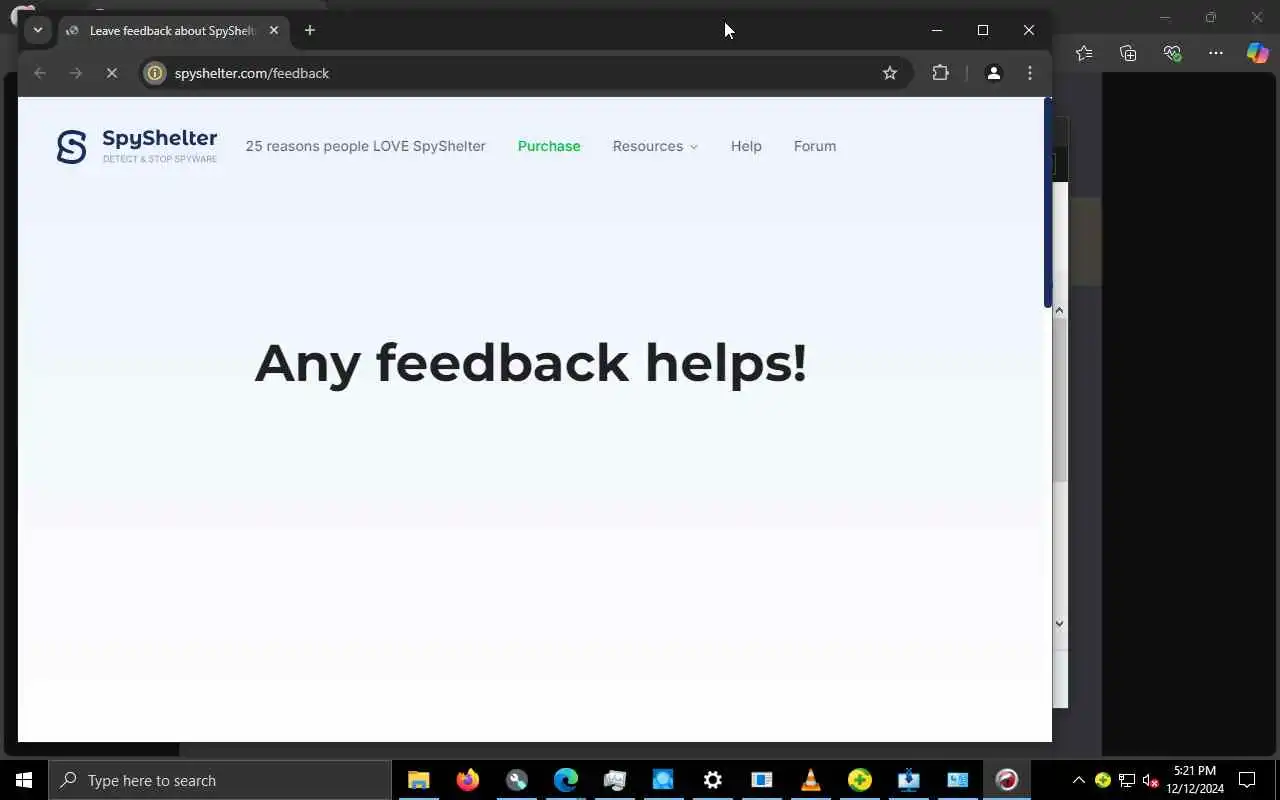Show hidden system tray icons
Image resolution: width=1280 pixels, height=800 pixels.
[x=1079, y=780]
